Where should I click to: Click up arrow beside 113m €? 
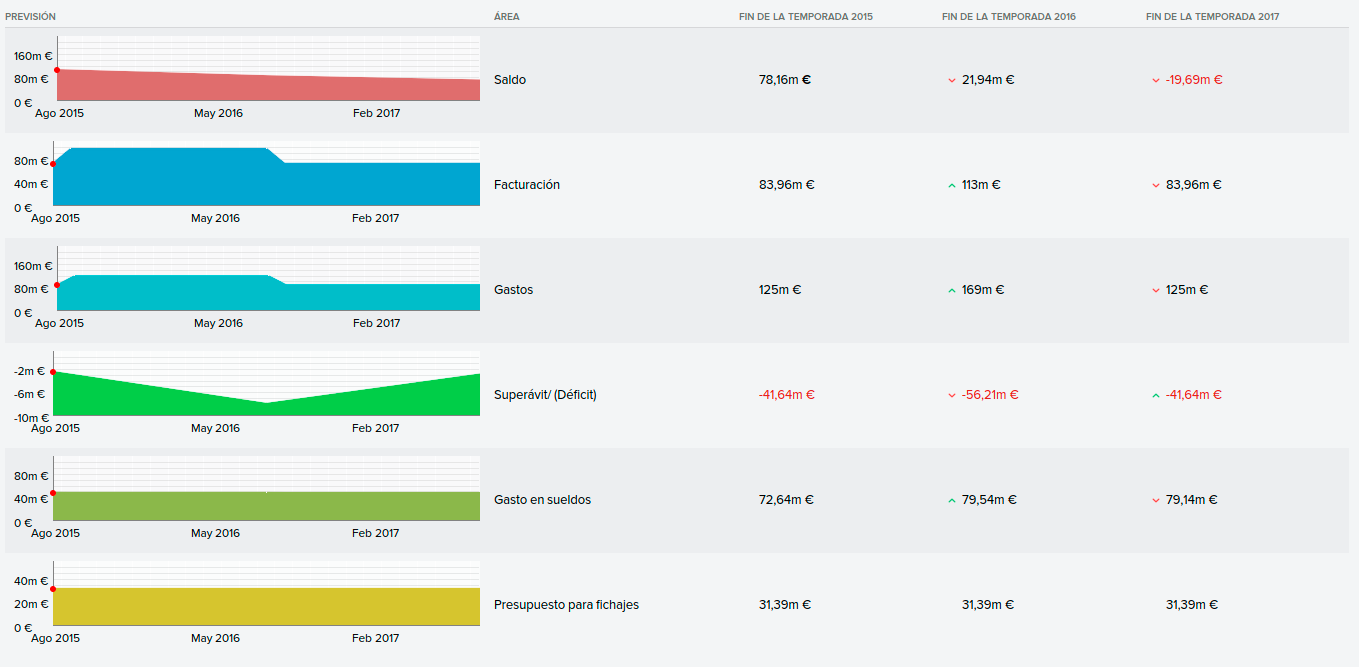[952, 185]
